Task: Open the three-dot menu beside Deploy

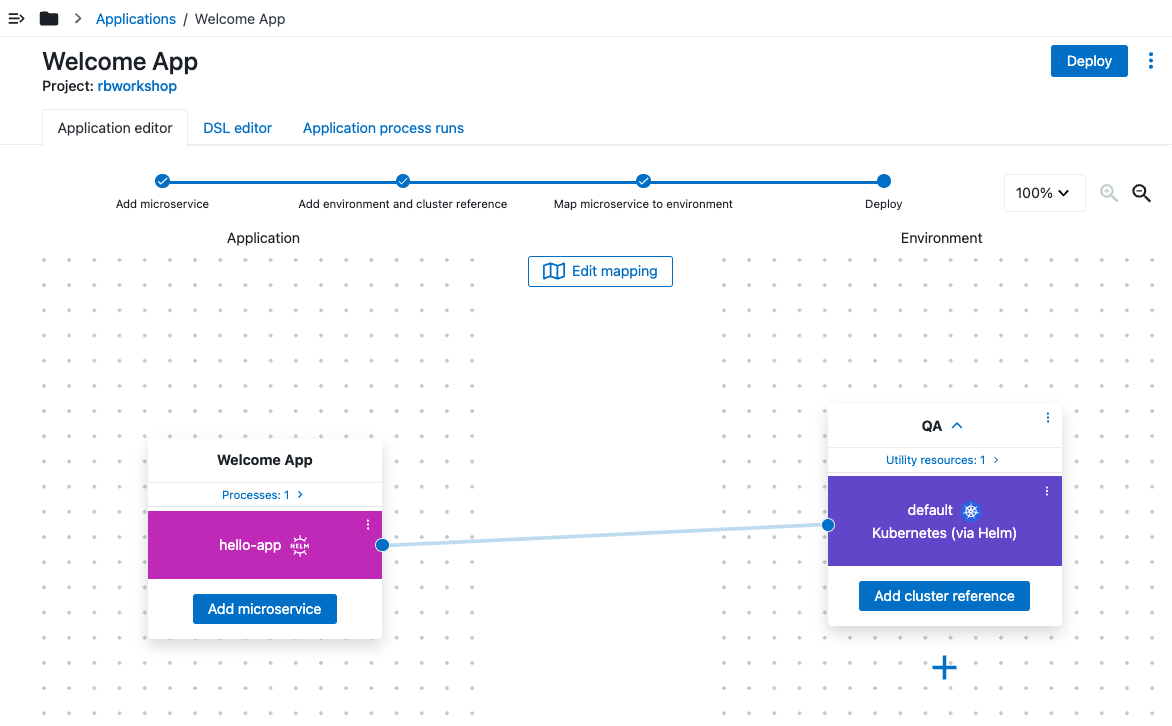Action: 1150,61
